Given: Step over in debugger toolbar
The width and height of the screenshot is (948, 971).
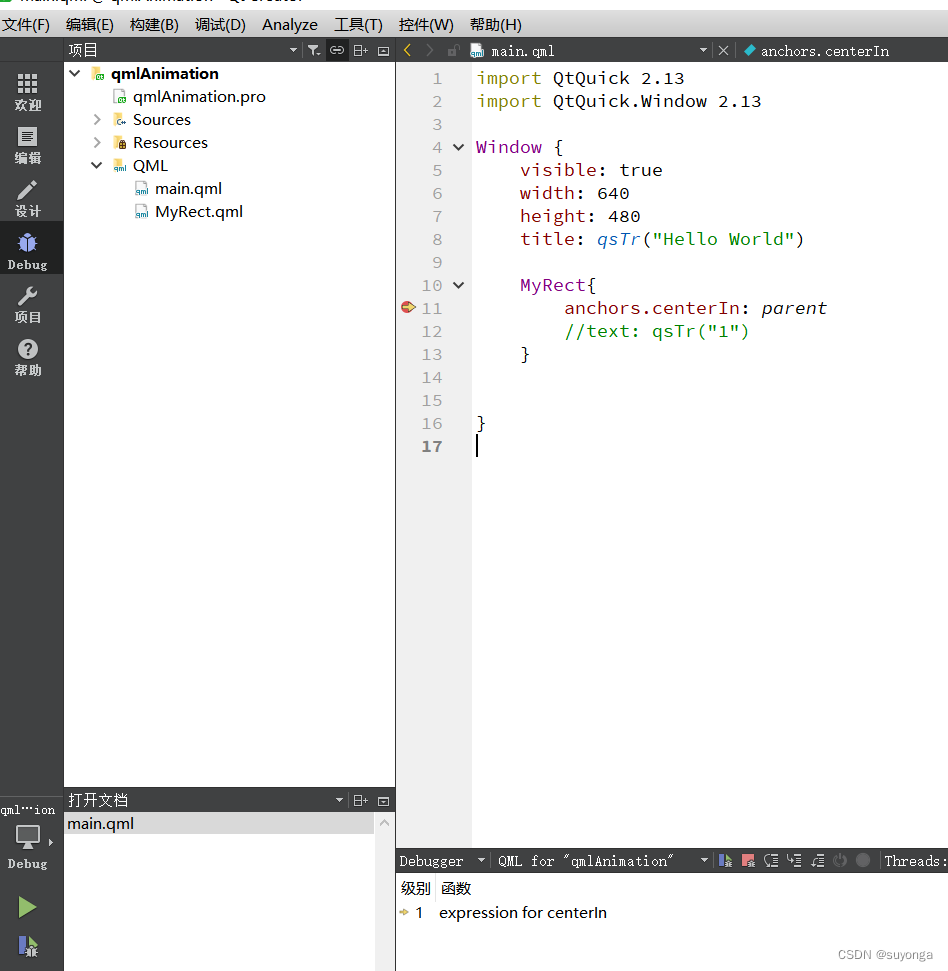Looking at the screenshot, I should (x=771, y=861).
